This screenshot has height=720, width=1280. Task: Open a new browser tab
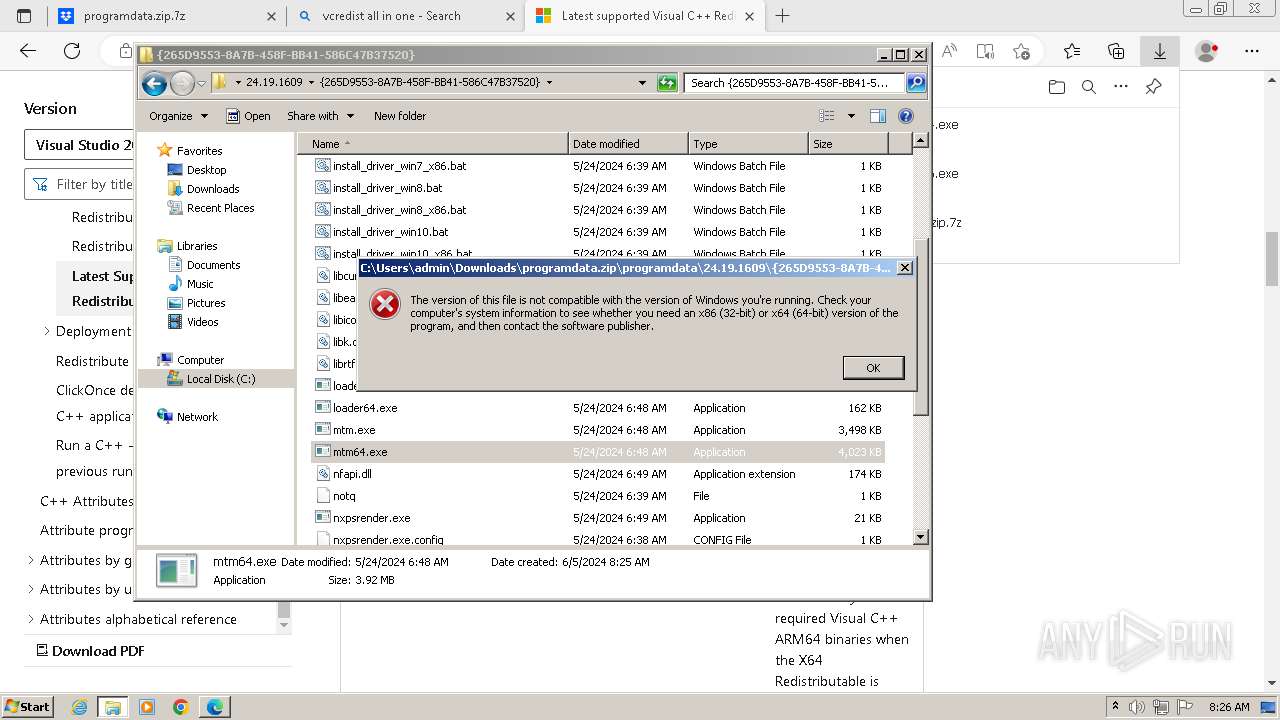coord(783,16)
